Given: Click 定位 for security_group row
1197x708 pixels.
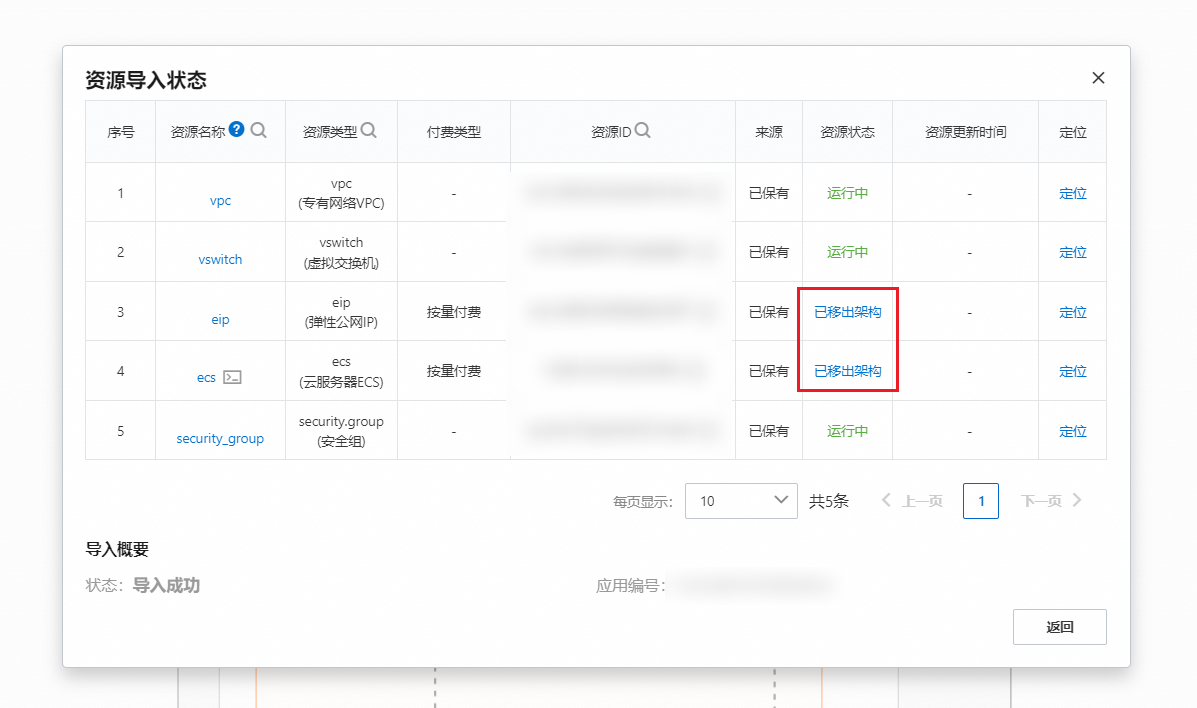Looking at the screenshot, I should click(1073, 432).
